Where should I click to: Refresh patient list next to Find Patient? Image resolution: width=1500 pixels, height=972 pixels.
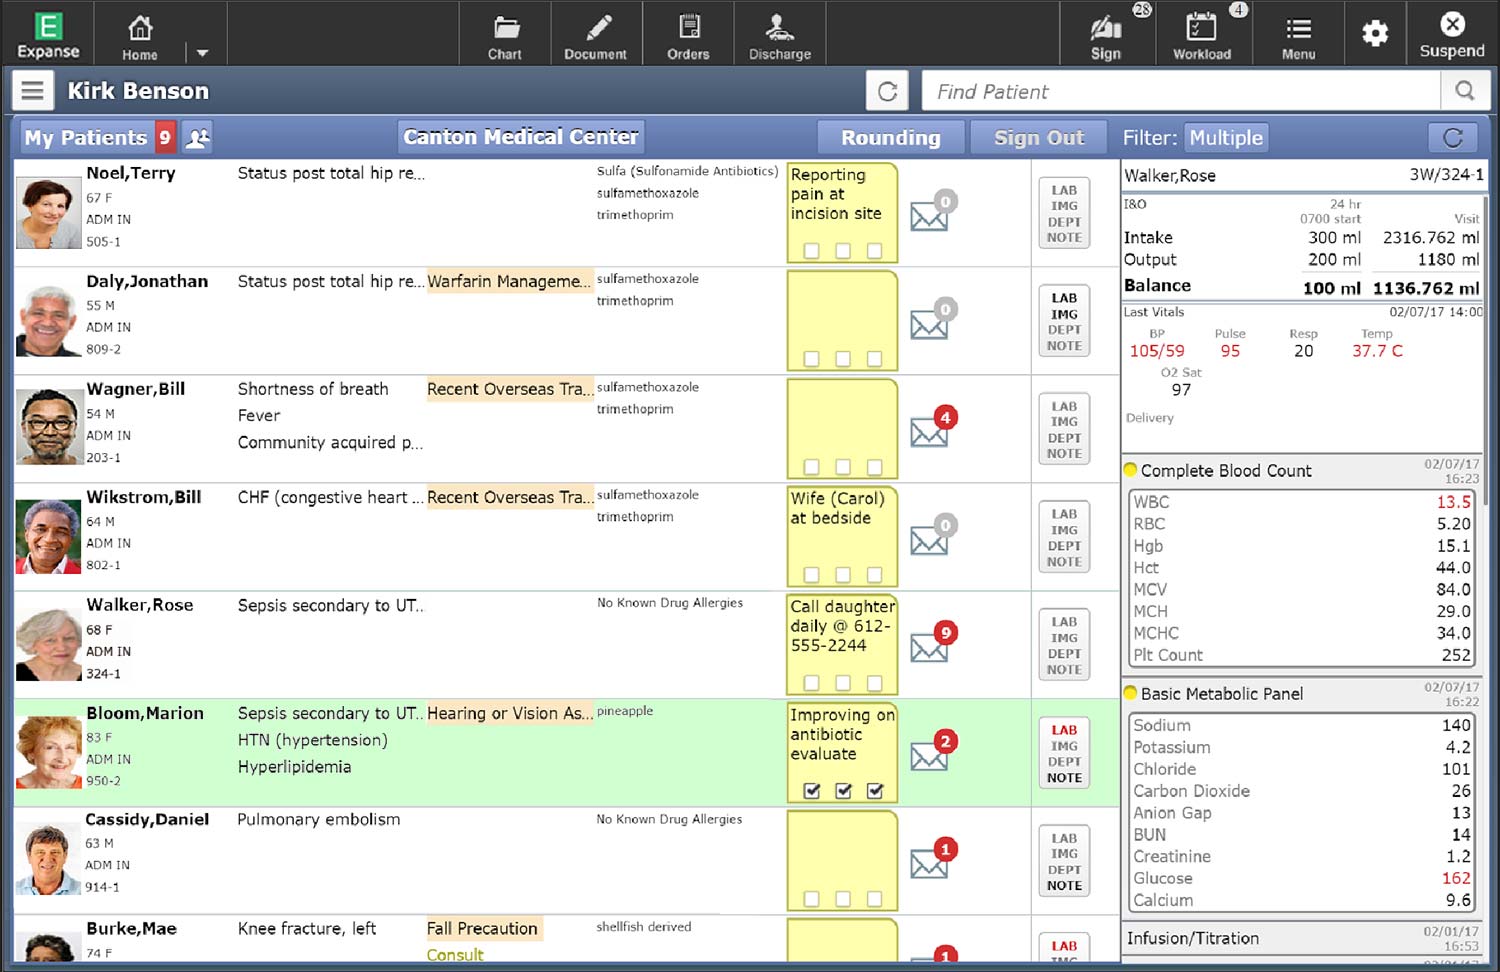(x=887, y=91)
